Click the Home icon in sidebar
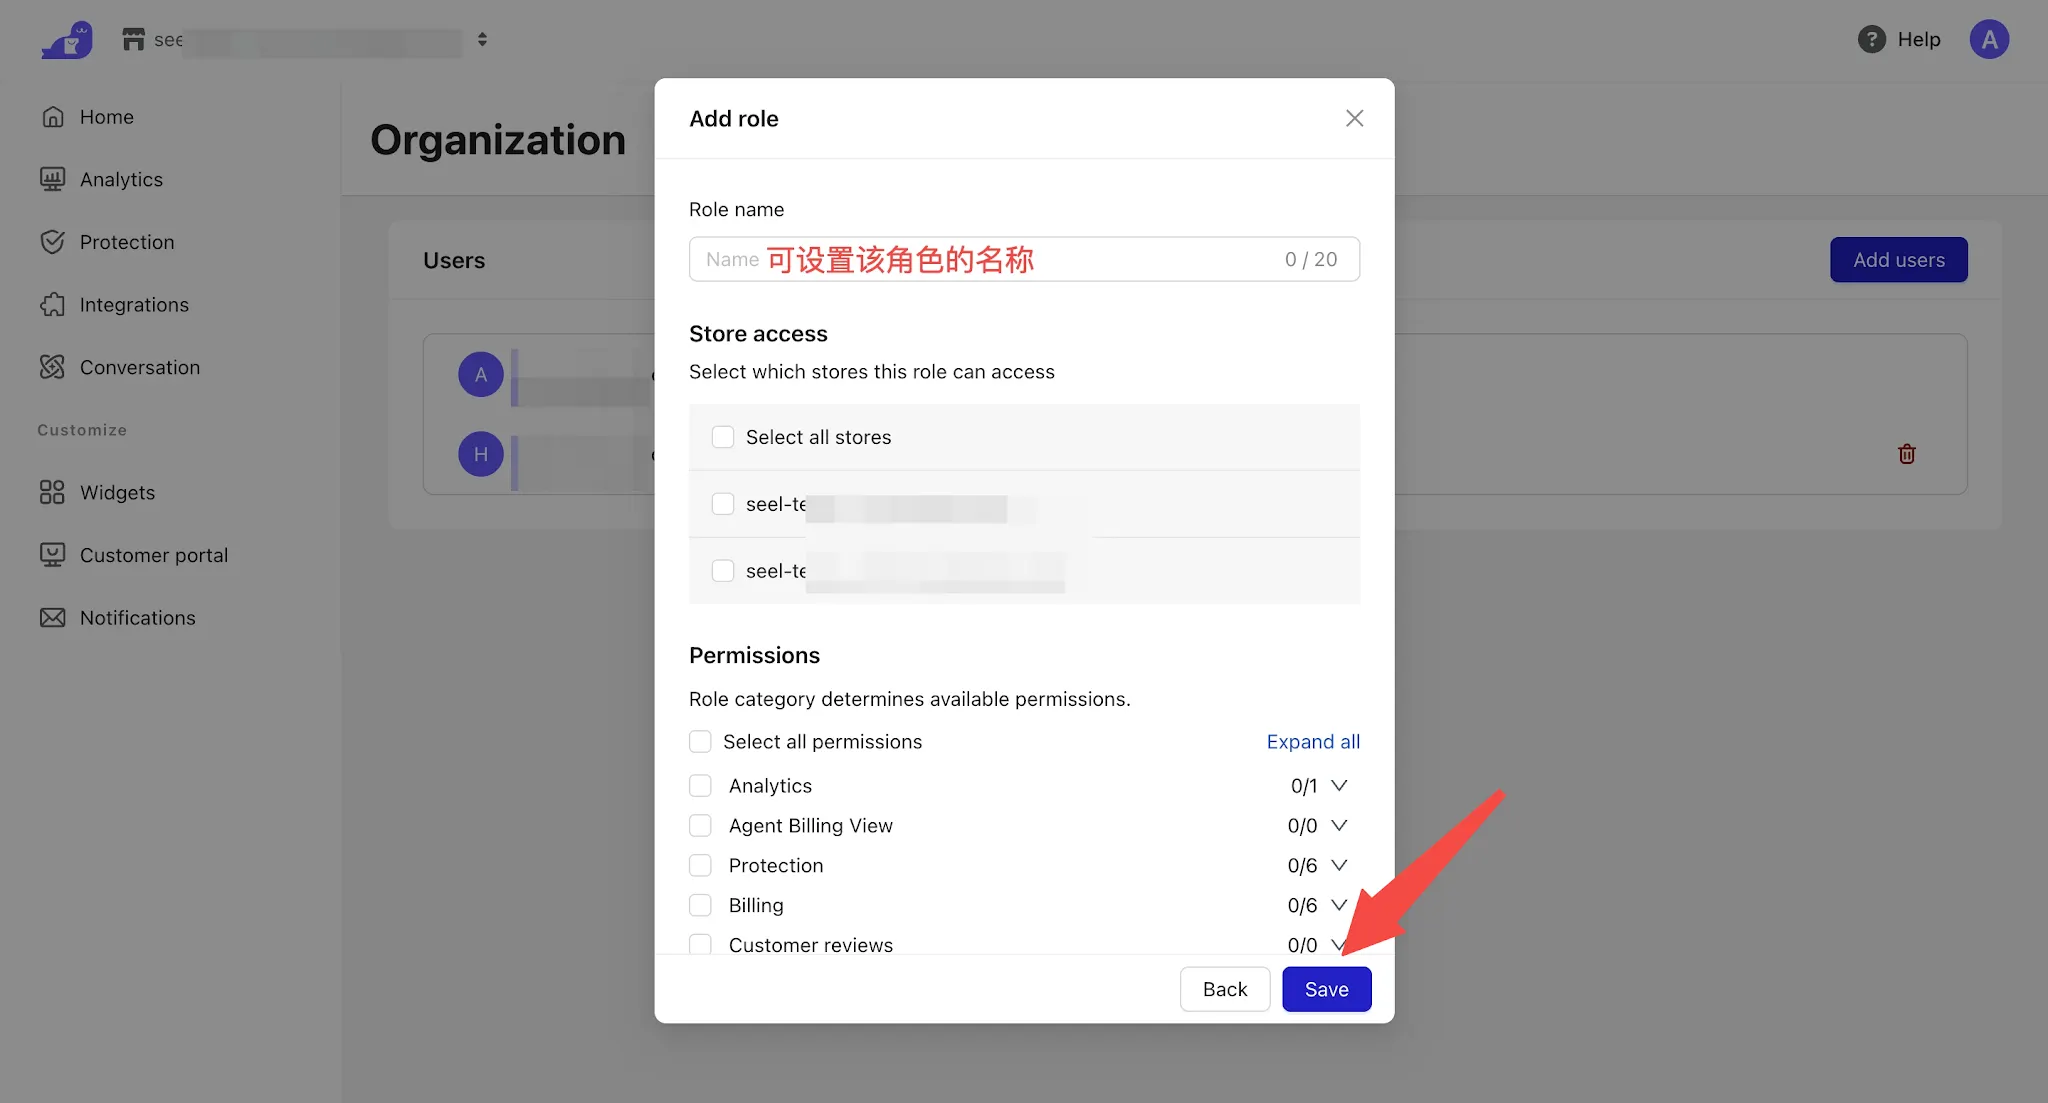This screenshot has height=1103, width=2048. click(53, 117)
